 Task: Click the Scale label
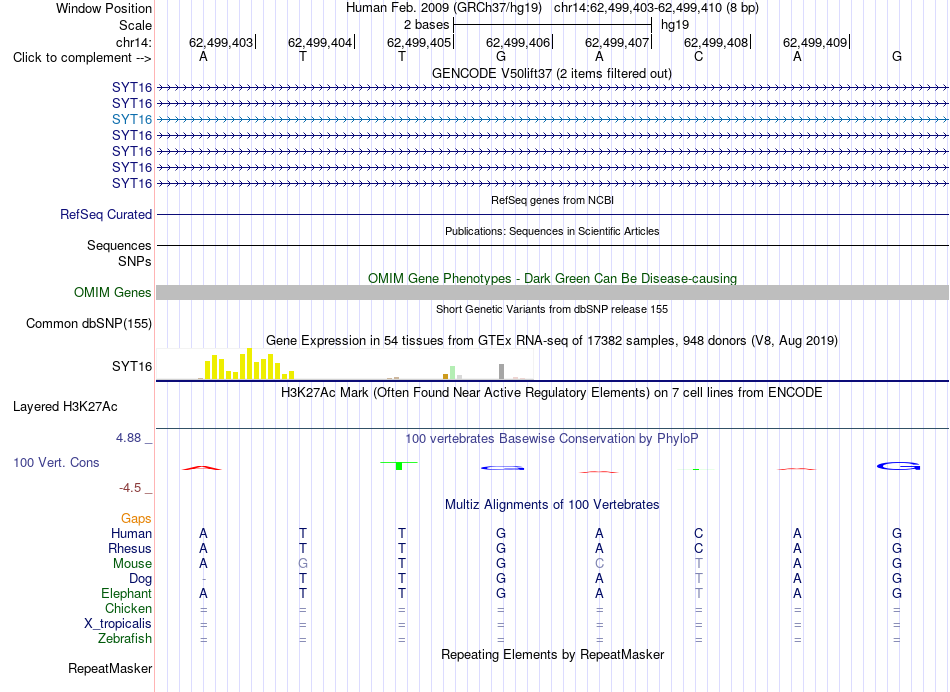135,25
